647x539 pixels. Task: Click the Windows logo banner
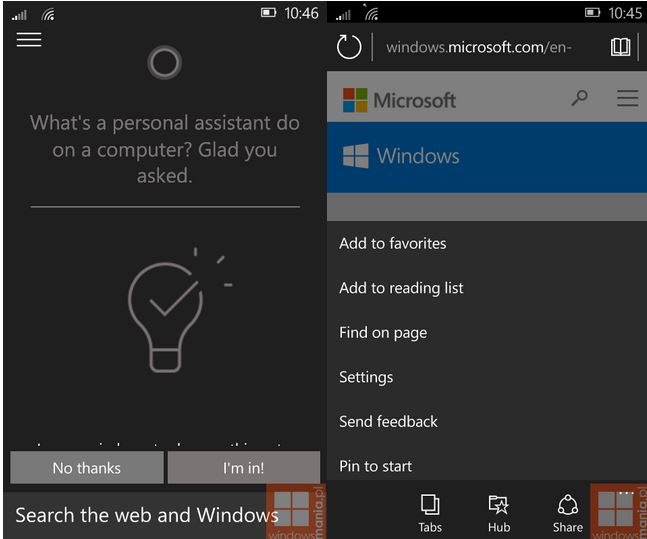click(x=401, y=156)
